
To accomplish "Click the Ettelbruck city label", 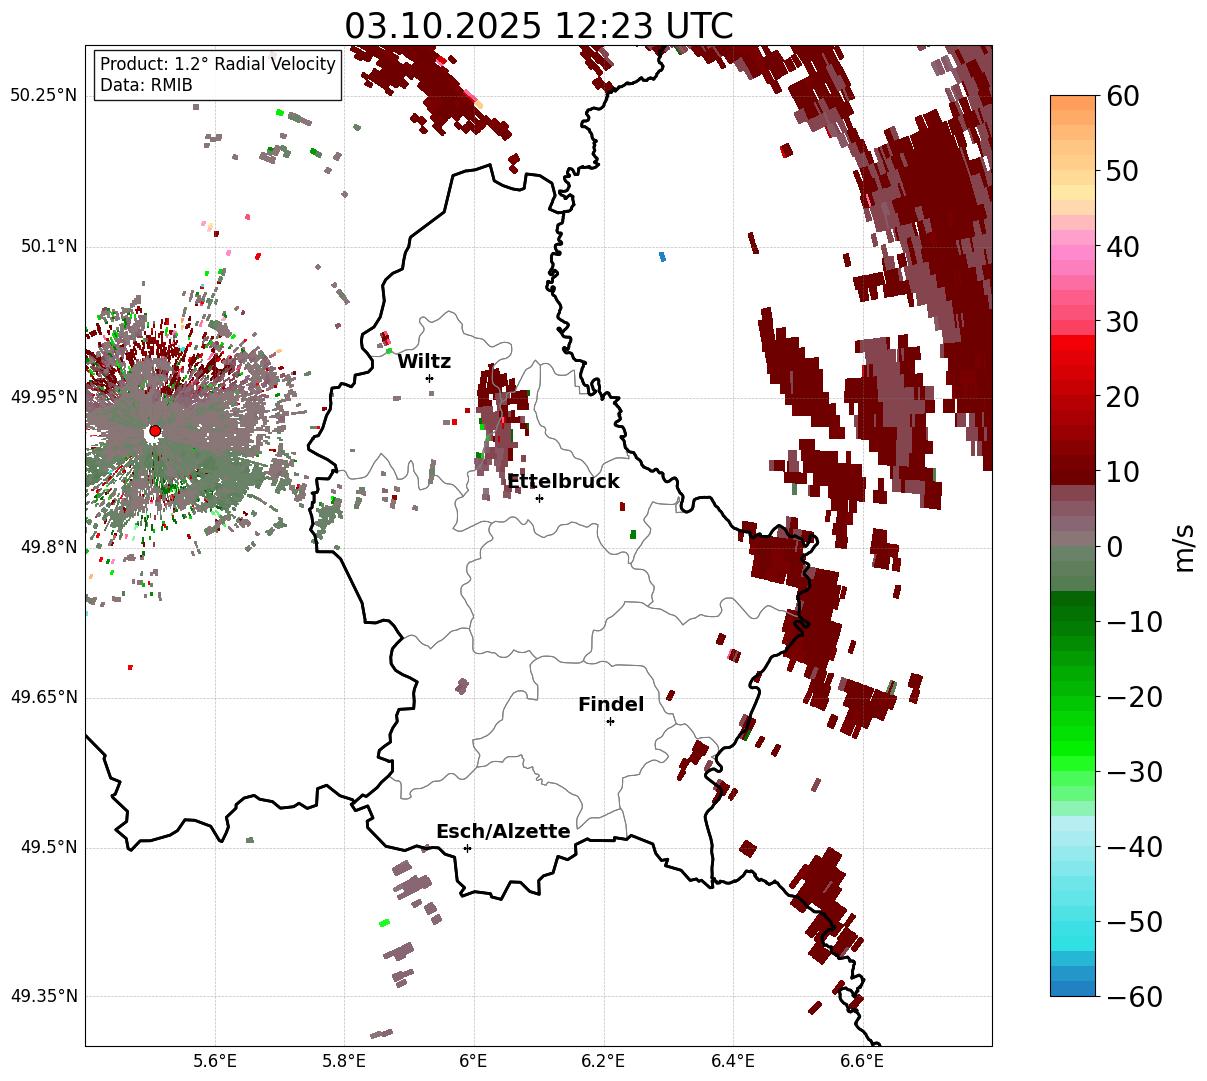I will coord(563,482).
